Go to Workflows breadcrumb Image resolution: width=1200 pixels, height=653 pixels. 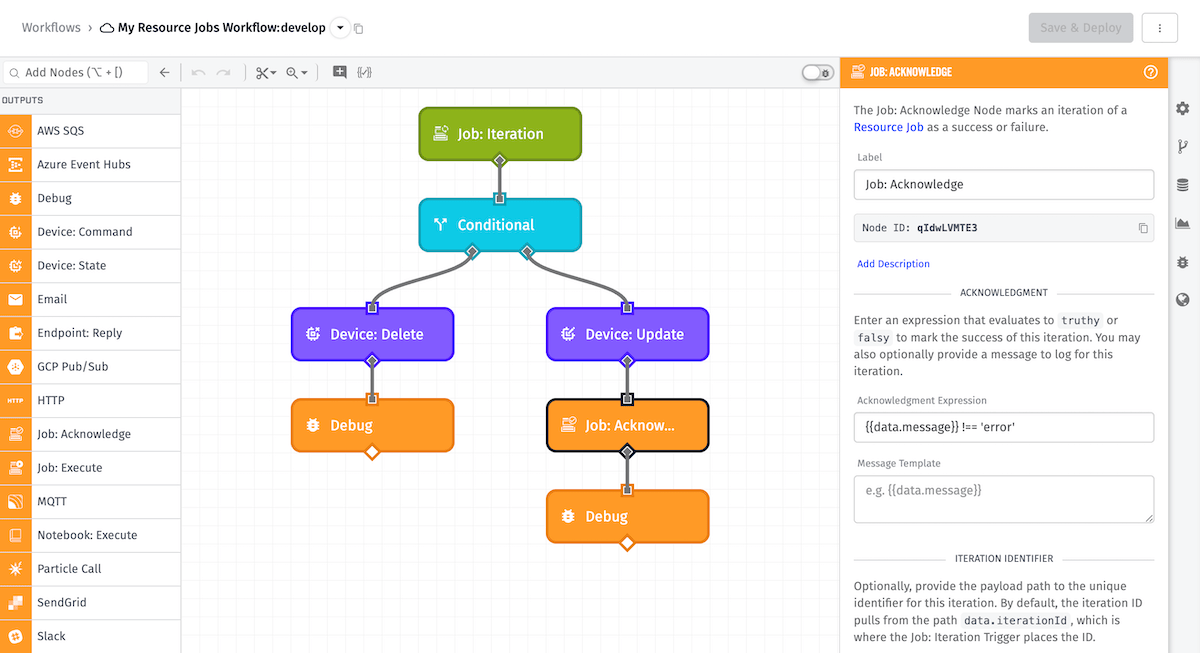tap(51, 28)
